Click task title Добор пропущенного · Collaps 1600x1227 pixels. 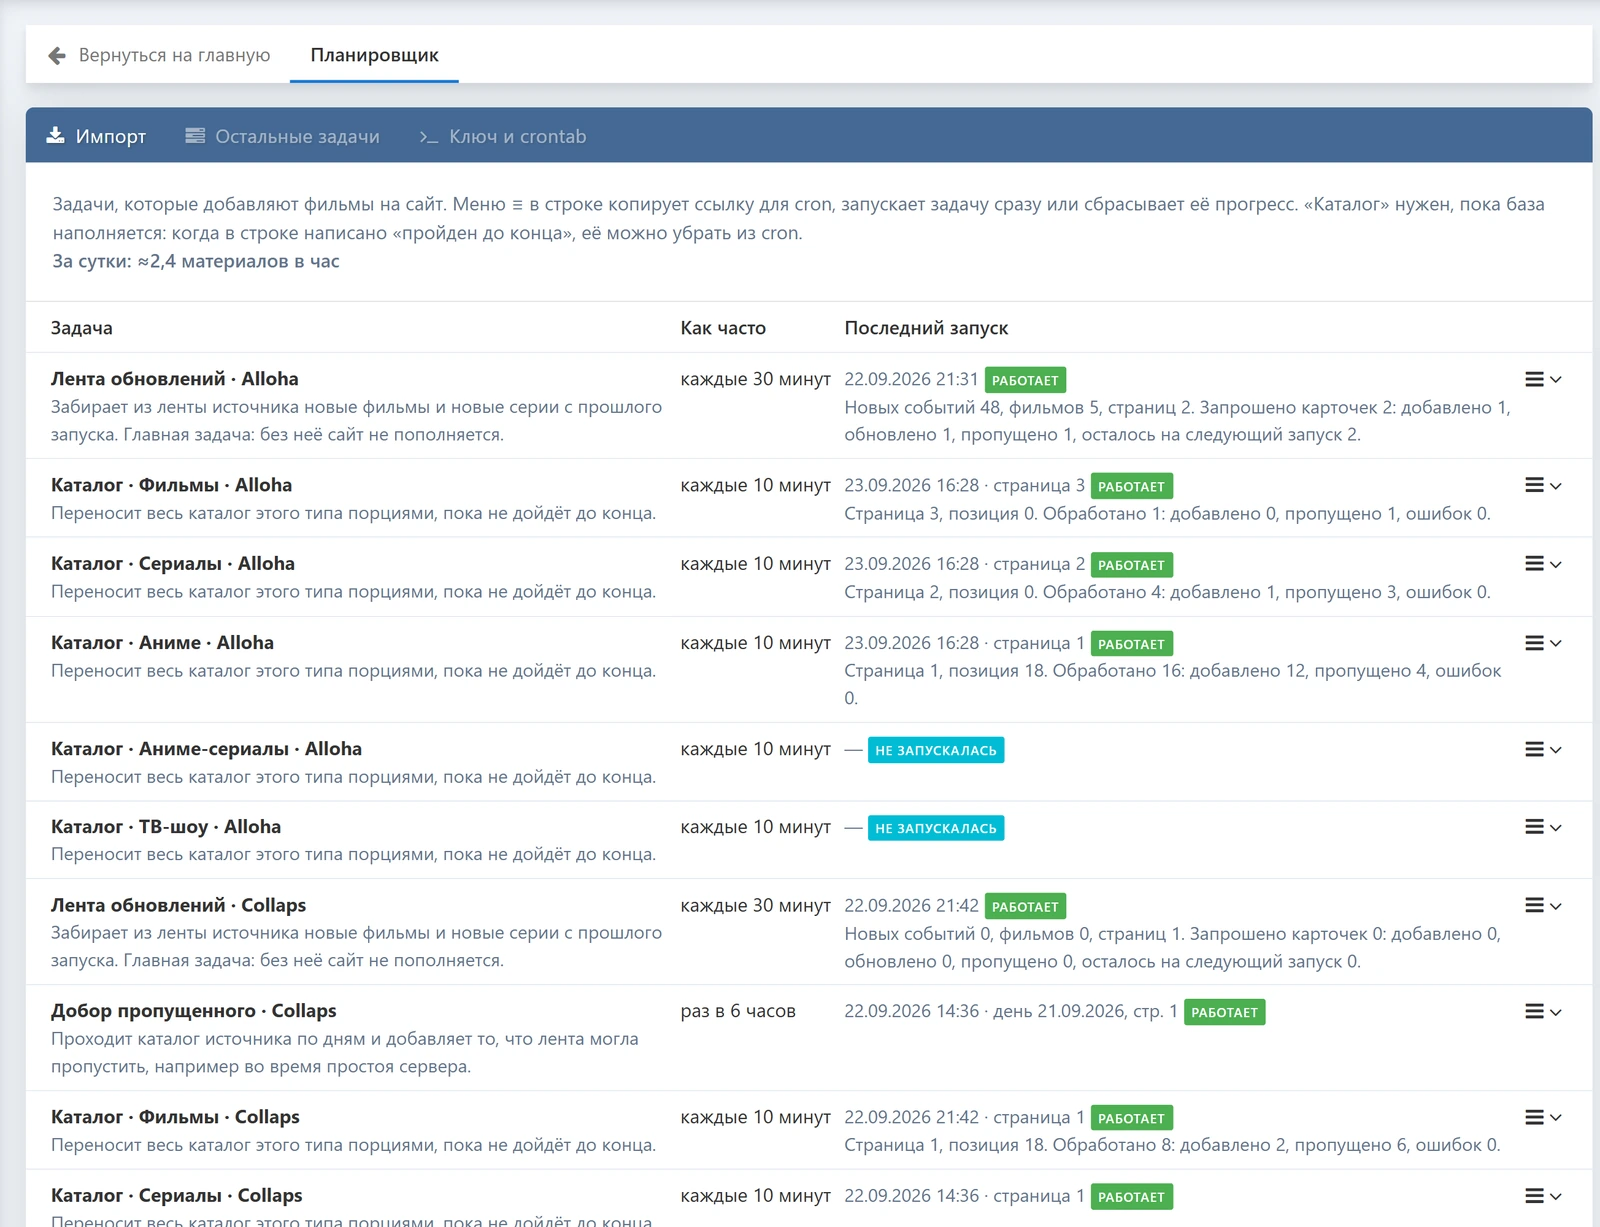coord(194,1011)
